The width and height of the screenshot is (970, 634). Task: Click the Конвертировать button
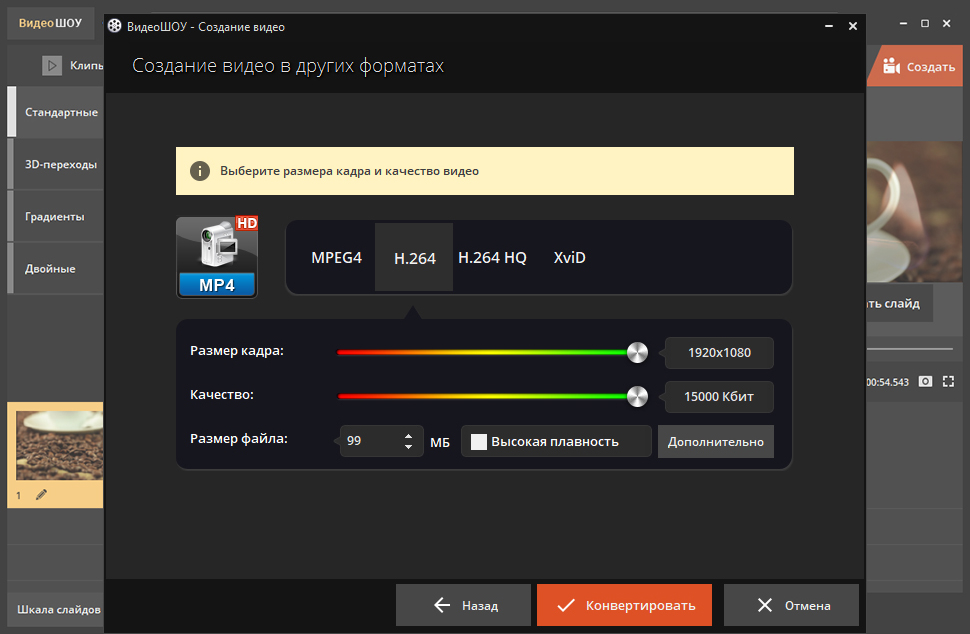tap(624, 605)
